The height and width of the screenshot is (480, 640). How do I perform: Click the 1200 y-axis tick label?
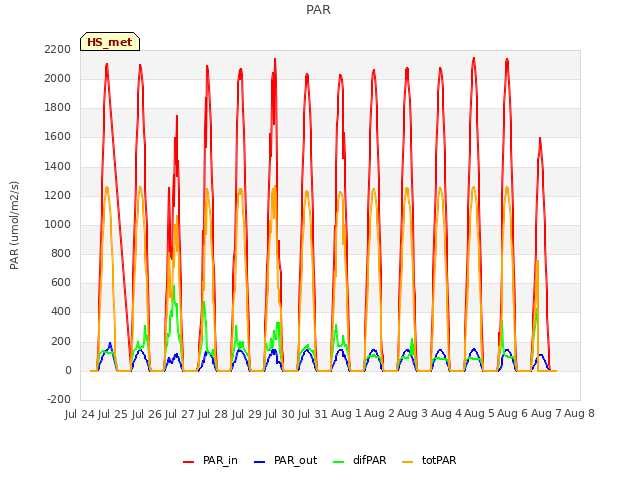point(58,195)
